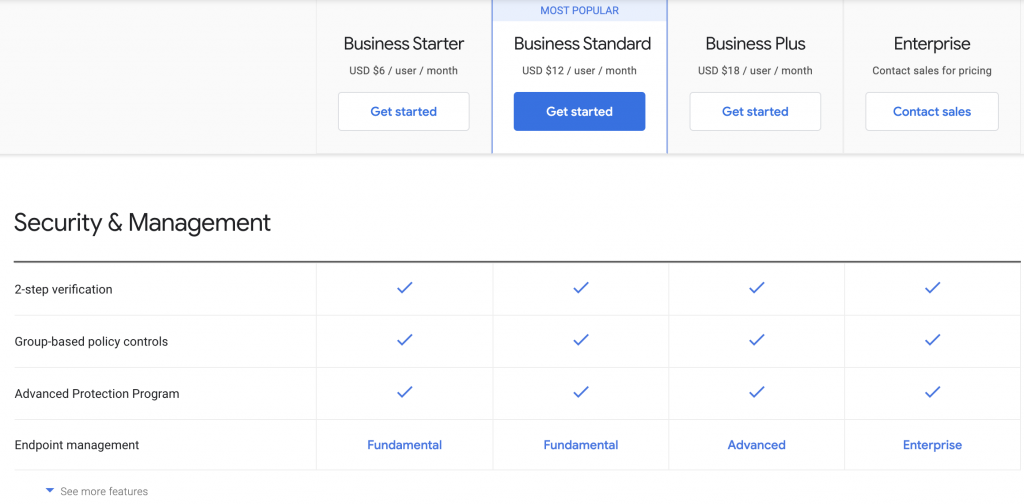The image size is (1024, 504).
Task: Click Business Starter's Advanced Protection Program checkmark
Action: coord(404,392)
